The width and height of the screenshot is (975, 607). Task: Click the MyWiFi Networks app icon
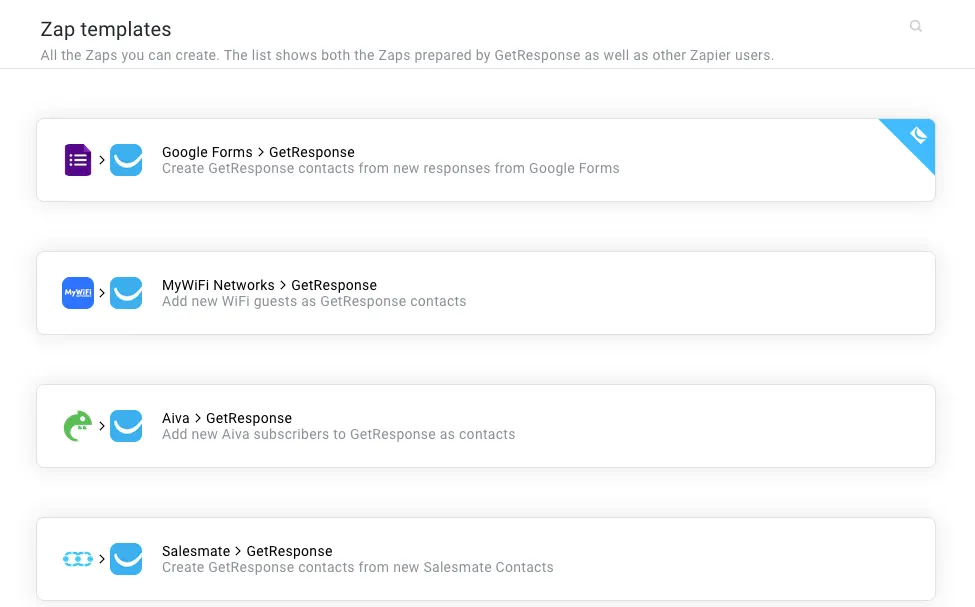coord(78,293)
